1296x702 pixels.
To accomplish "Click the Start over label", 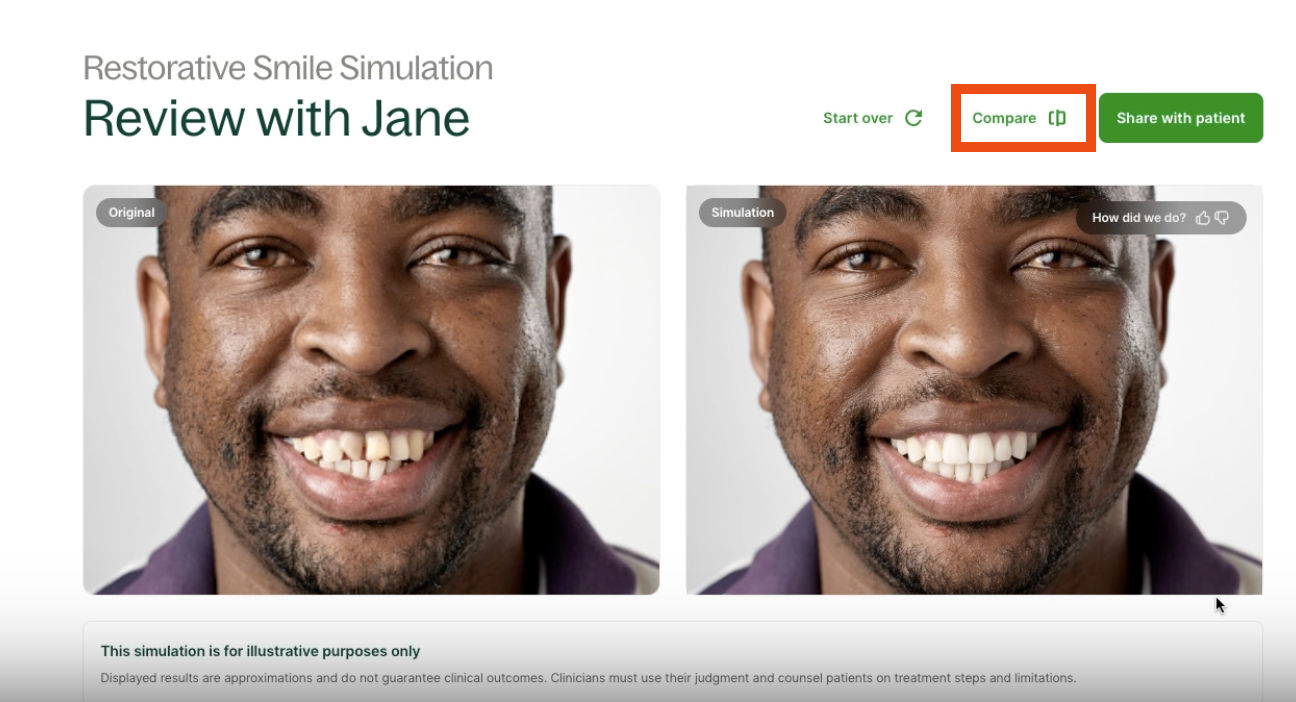I will (x=858, y=118).
